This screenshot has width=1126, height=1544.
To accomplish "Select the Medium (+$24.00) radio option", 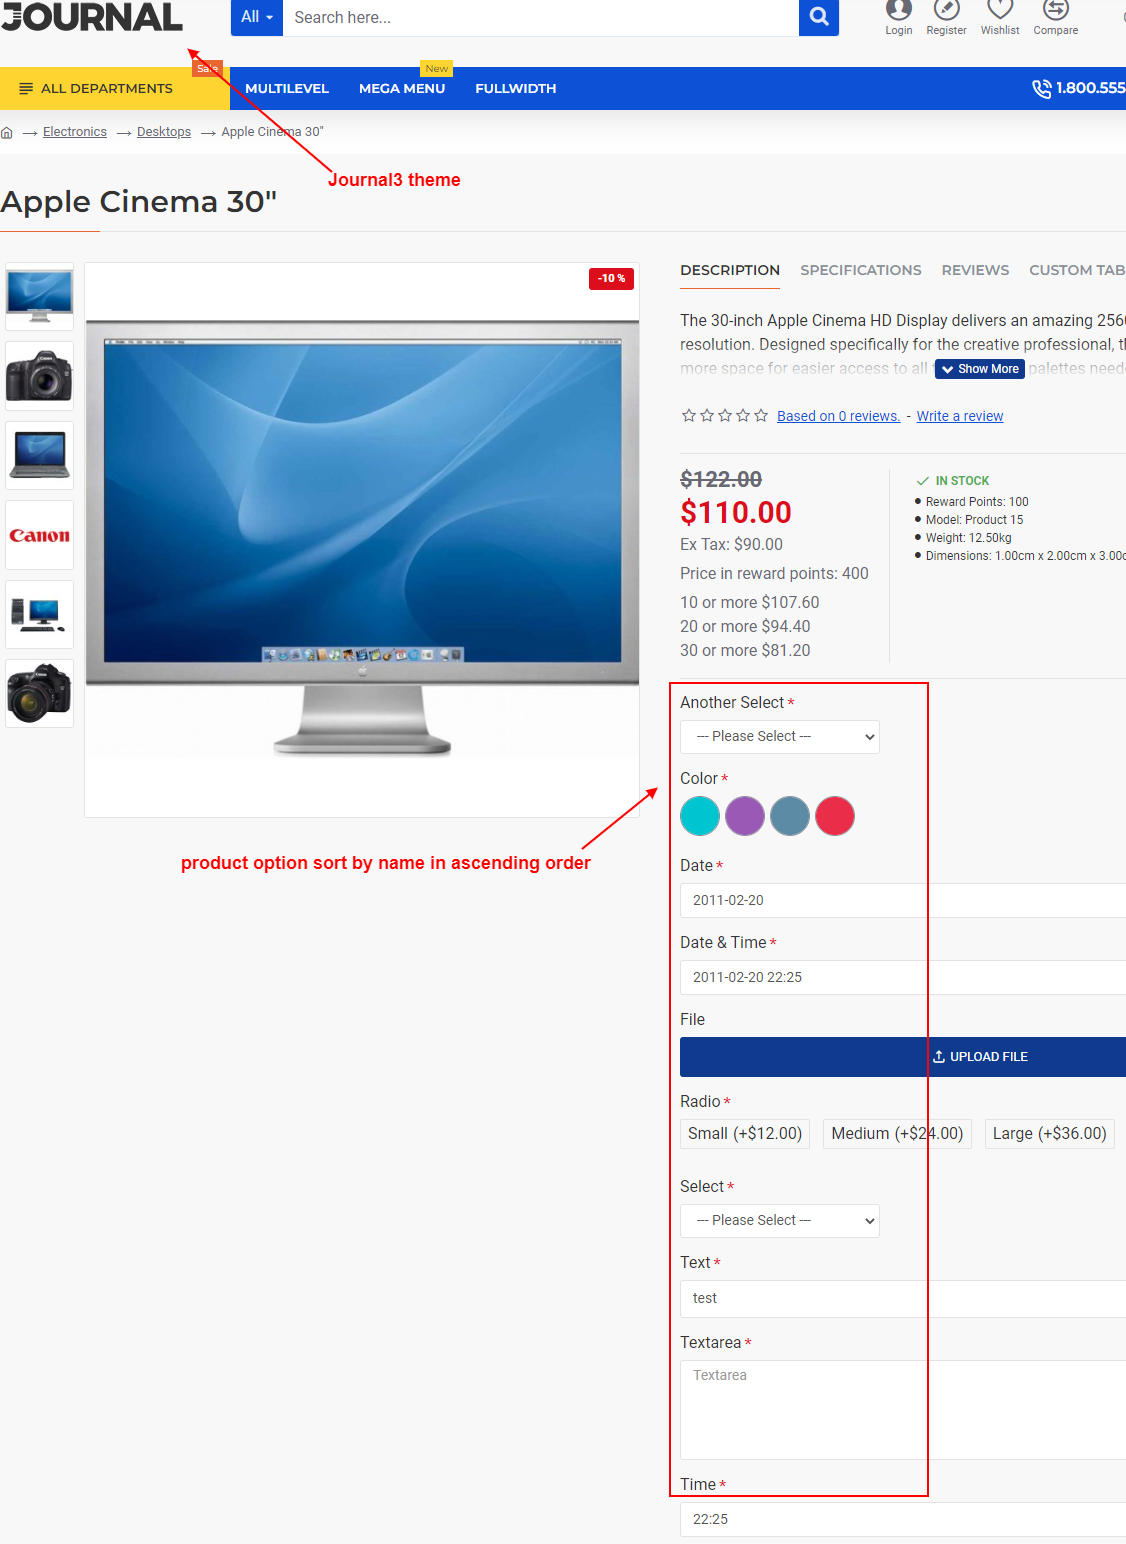I will tap(897, 1134).
